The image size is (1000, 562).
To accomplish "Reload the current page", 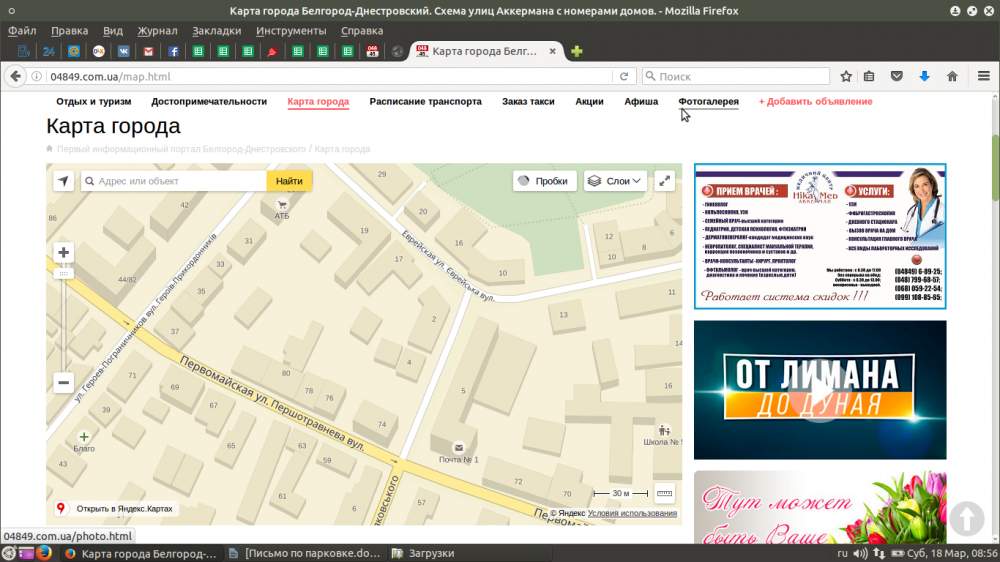I will (x=624, y=76).
